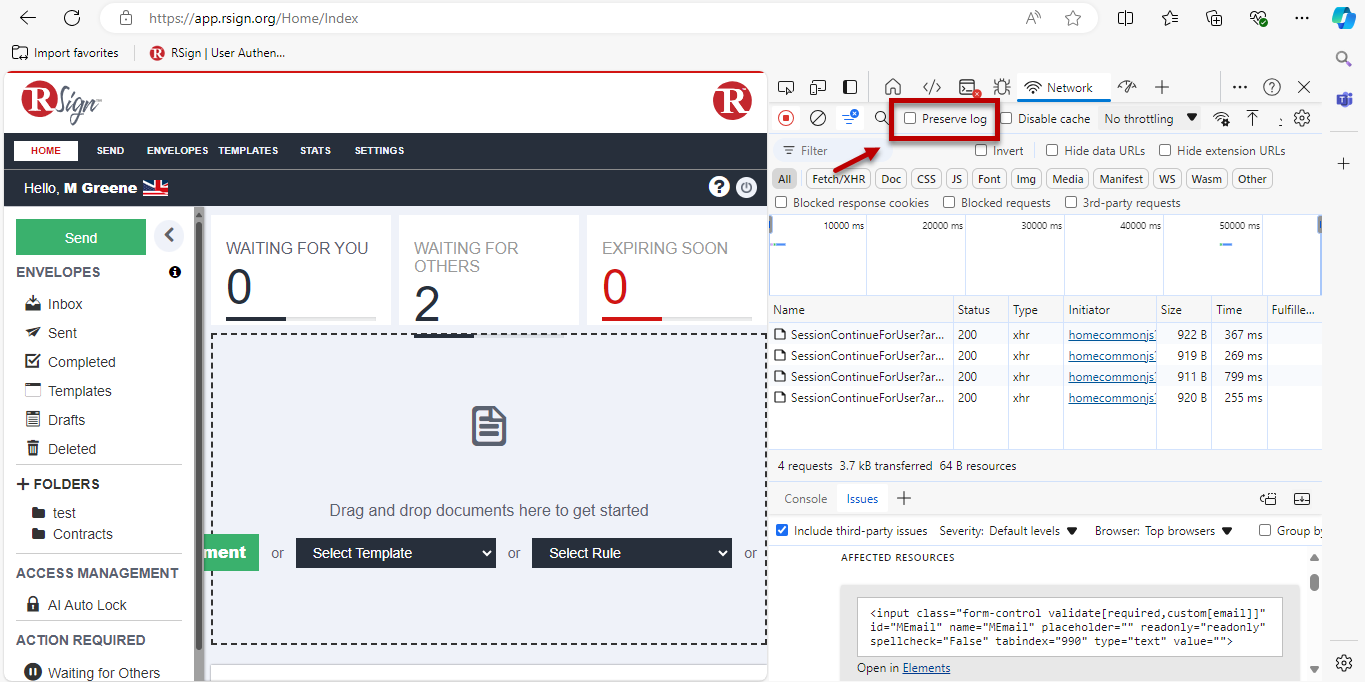Open the Severity Default levels dropdown
This screenshot has width=1365, height=682.
[1033, 531]
